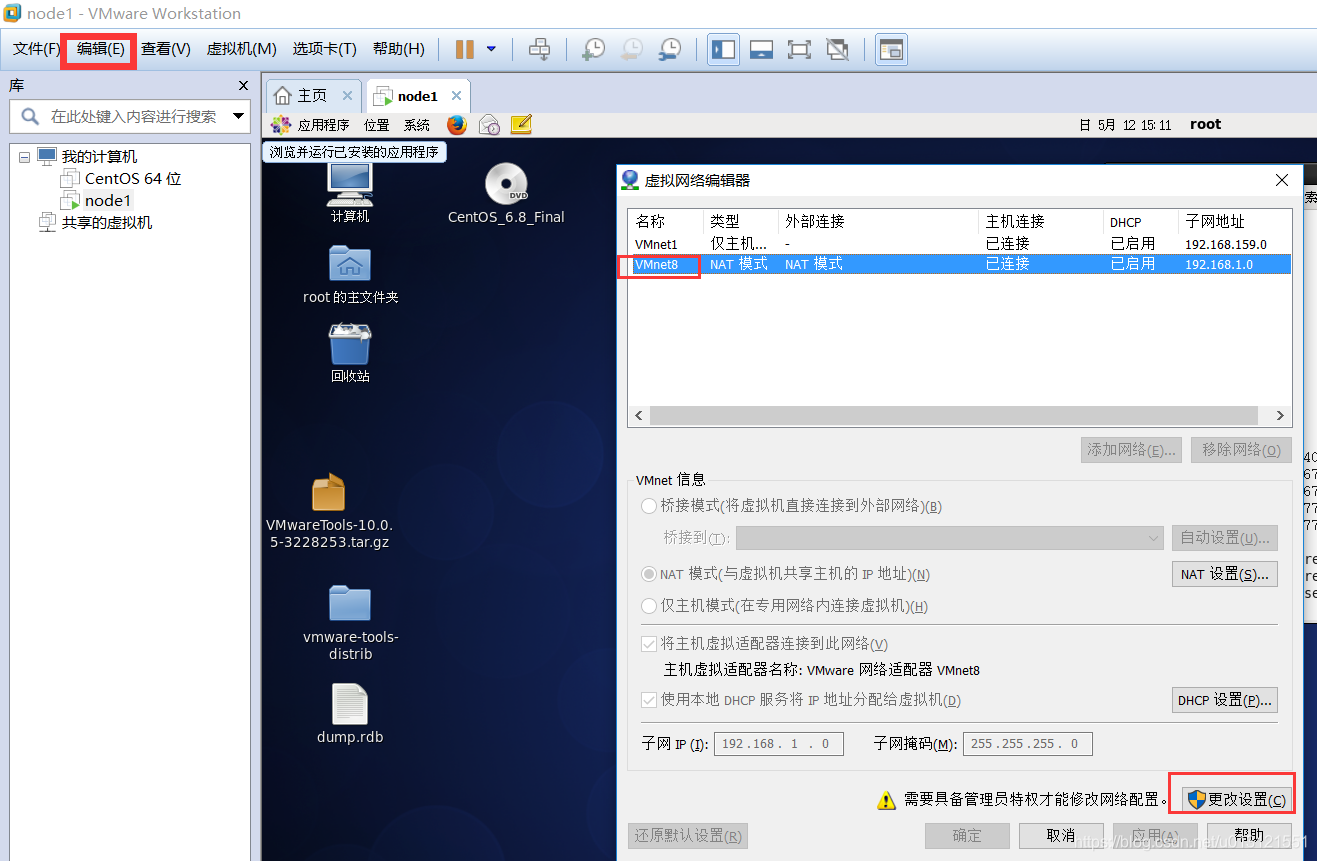Select CentOS 64 位 virtual machine

(133, 179)
